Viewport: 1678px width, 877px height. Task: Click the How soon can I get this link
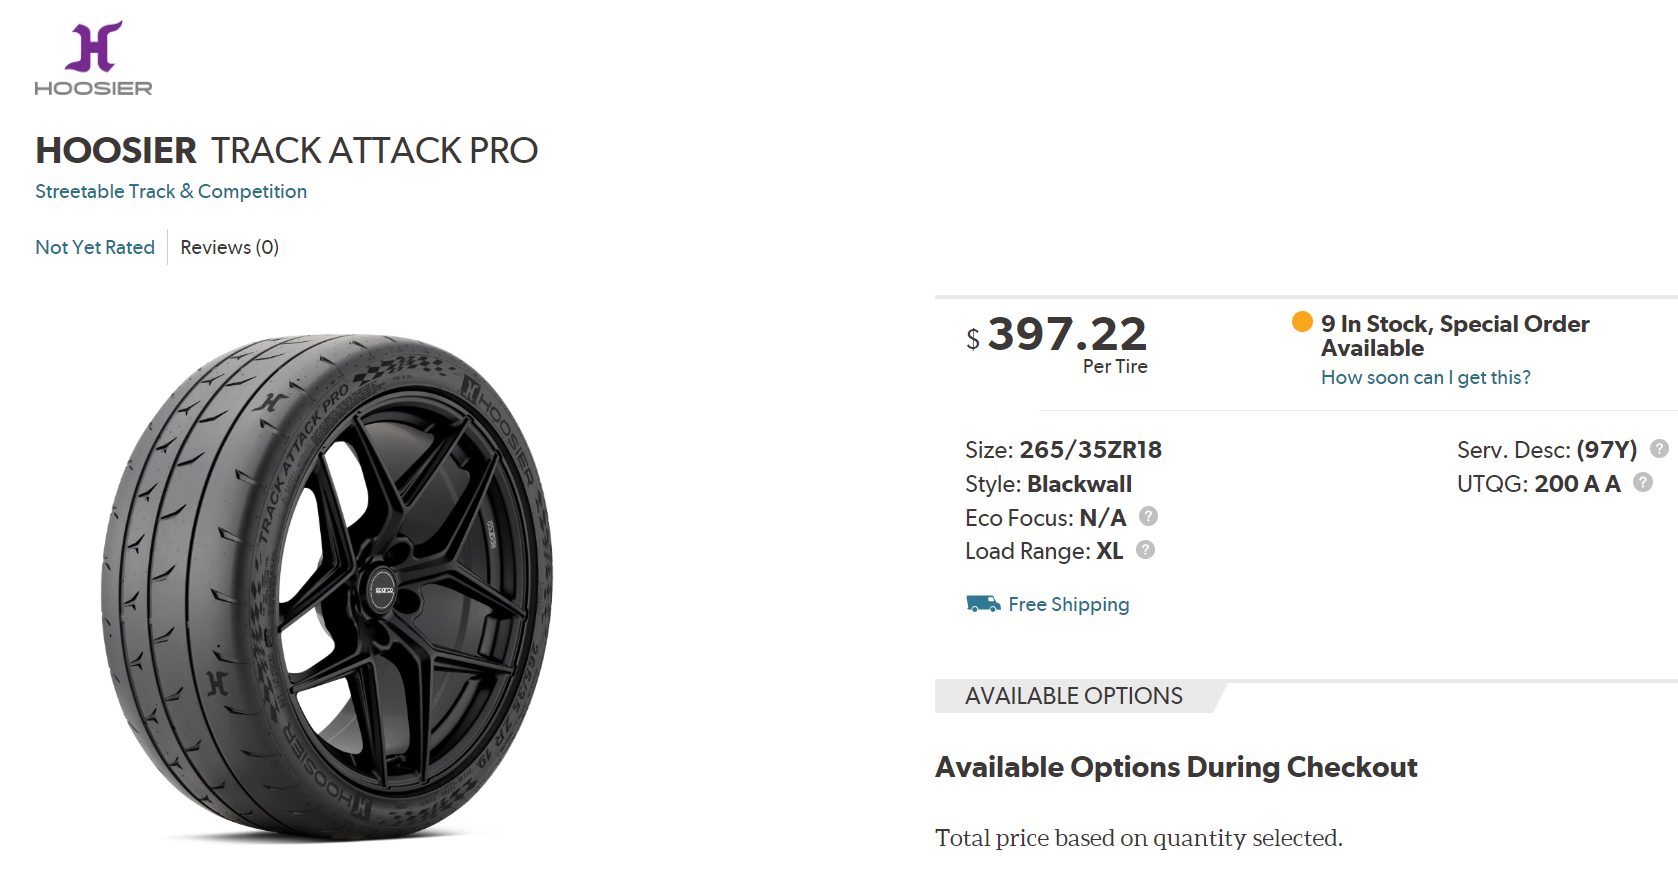pos(1425,377)
